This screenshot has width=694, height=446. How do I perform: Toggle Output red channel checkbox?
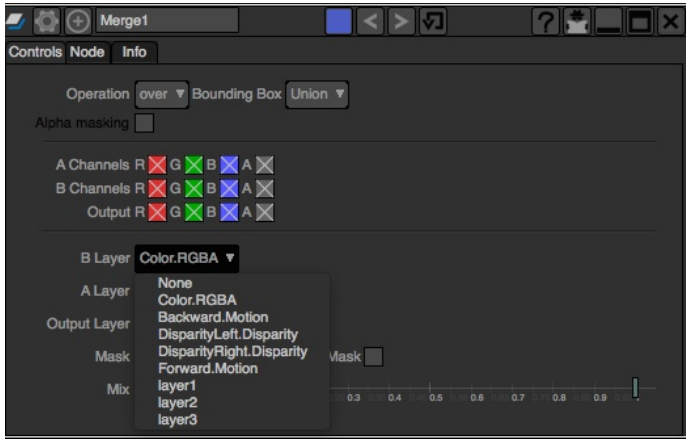(x=157, y=212)
